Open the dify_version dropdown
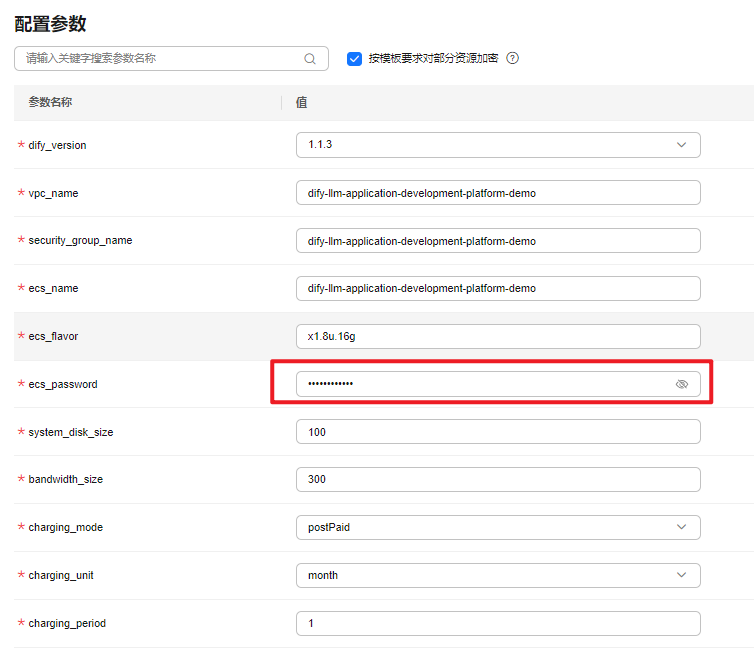Screen dimensions: 754x656 [x=498, y=145]
